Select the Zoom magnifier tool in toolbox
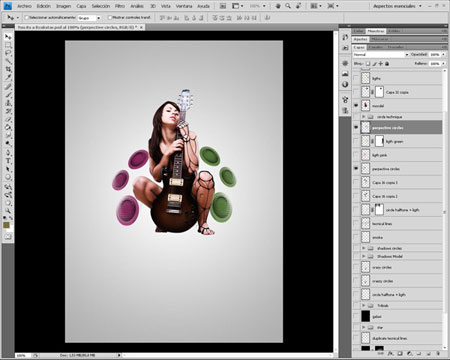450x360 pixels. tap(8, 211)
